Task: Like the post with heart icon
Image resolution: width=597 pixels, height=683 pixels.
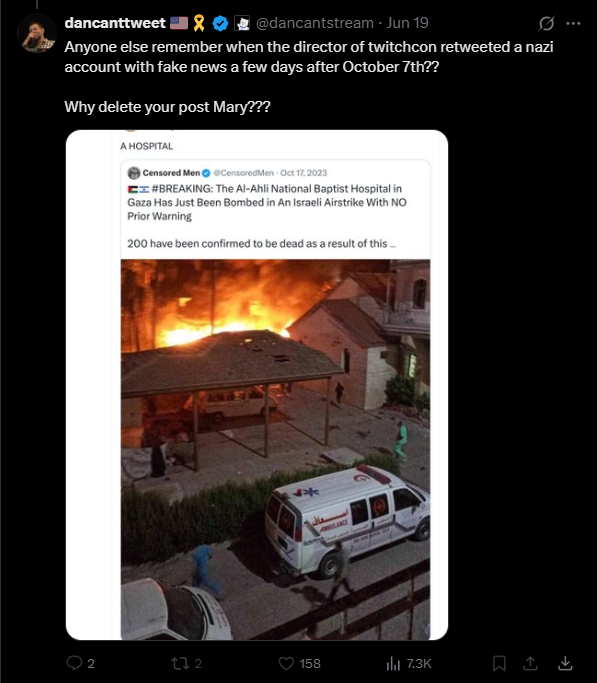Action: 286,663
